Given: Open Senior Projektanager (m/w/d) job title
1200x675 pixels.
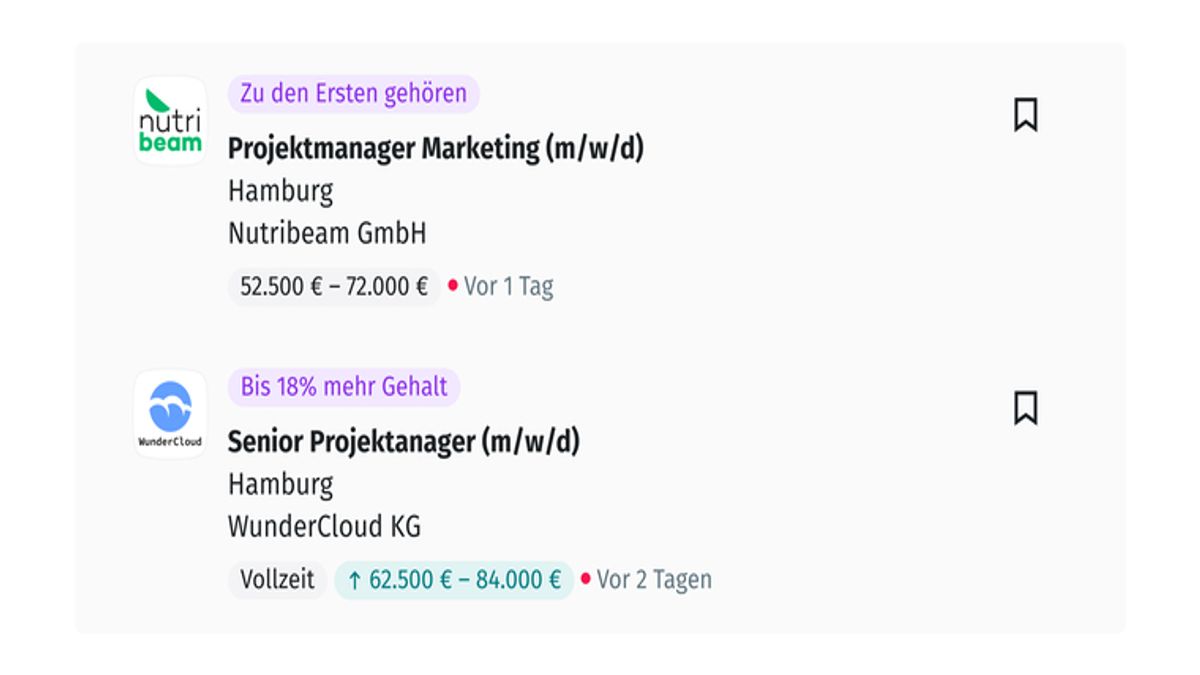Looking at the screenshot, I should click(403, 441).
